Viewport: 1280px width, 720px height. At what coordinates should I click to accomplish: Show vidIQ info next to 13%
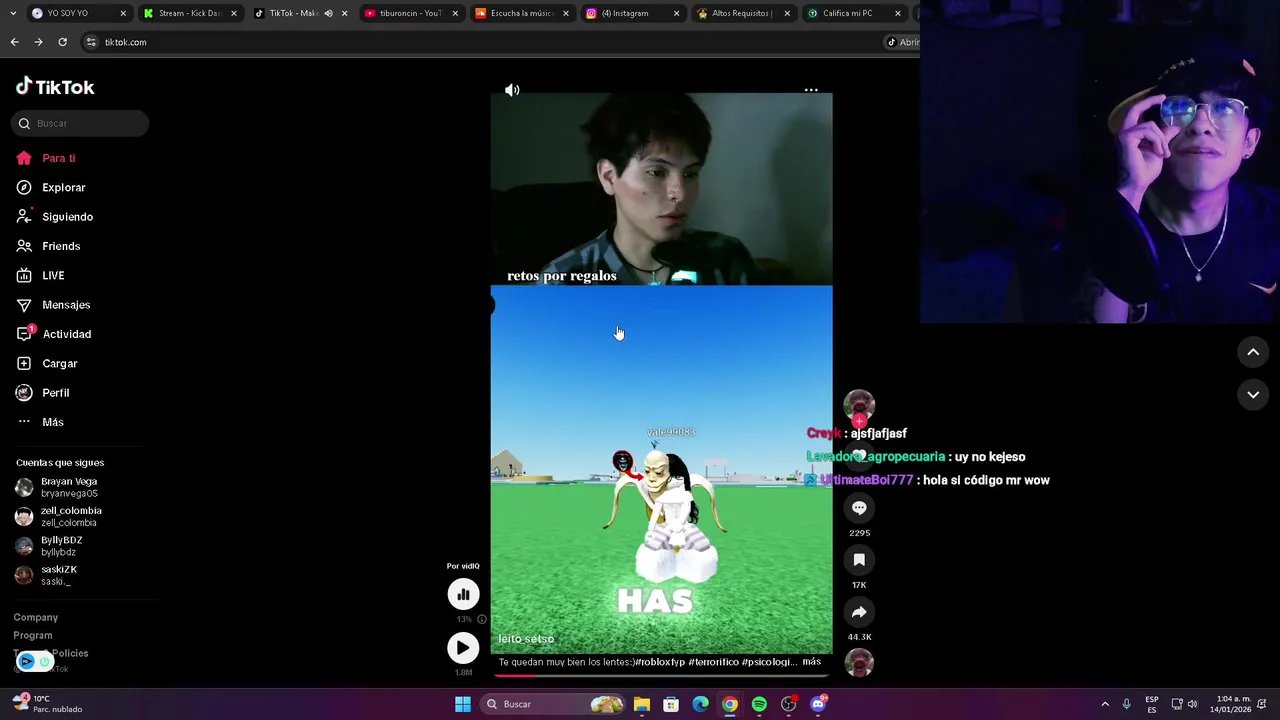click(481, 619)
